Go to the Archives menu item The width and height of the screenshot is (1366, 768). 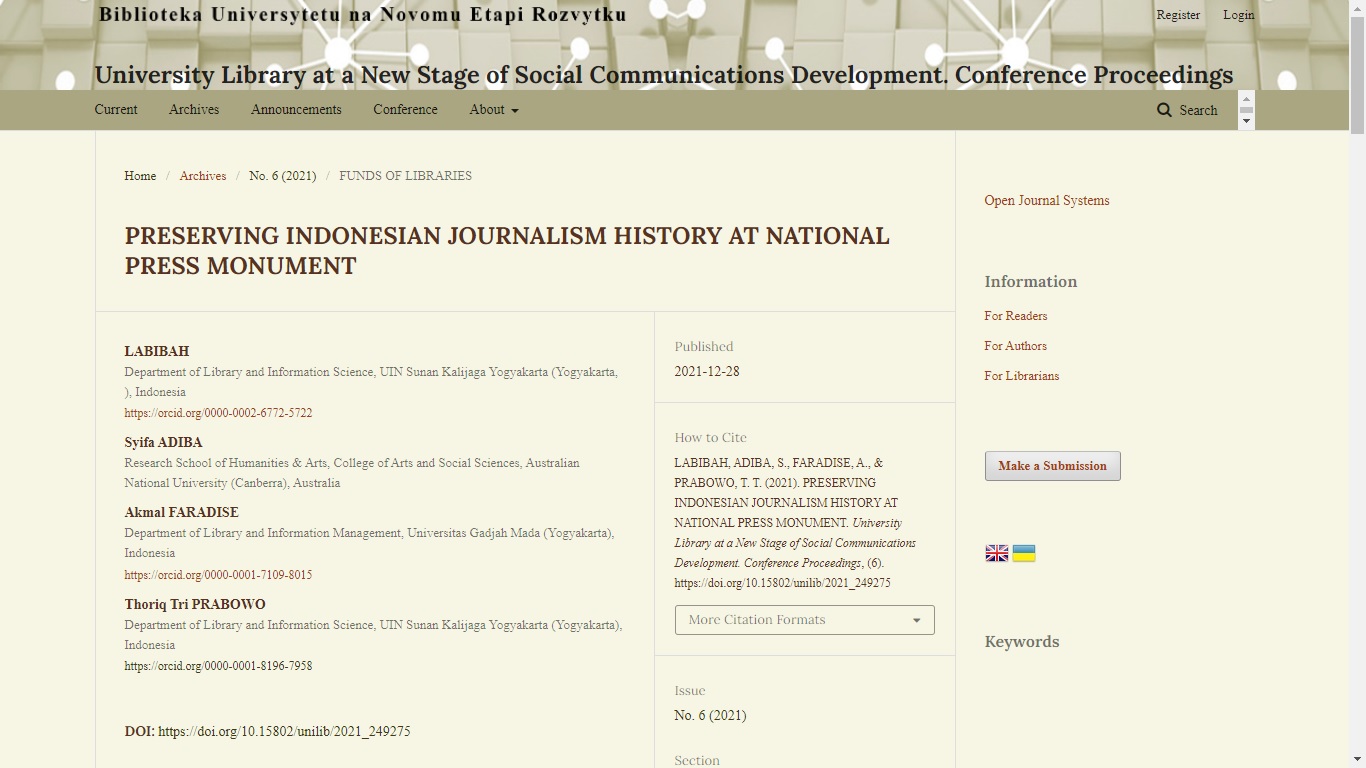coord(194,110)
